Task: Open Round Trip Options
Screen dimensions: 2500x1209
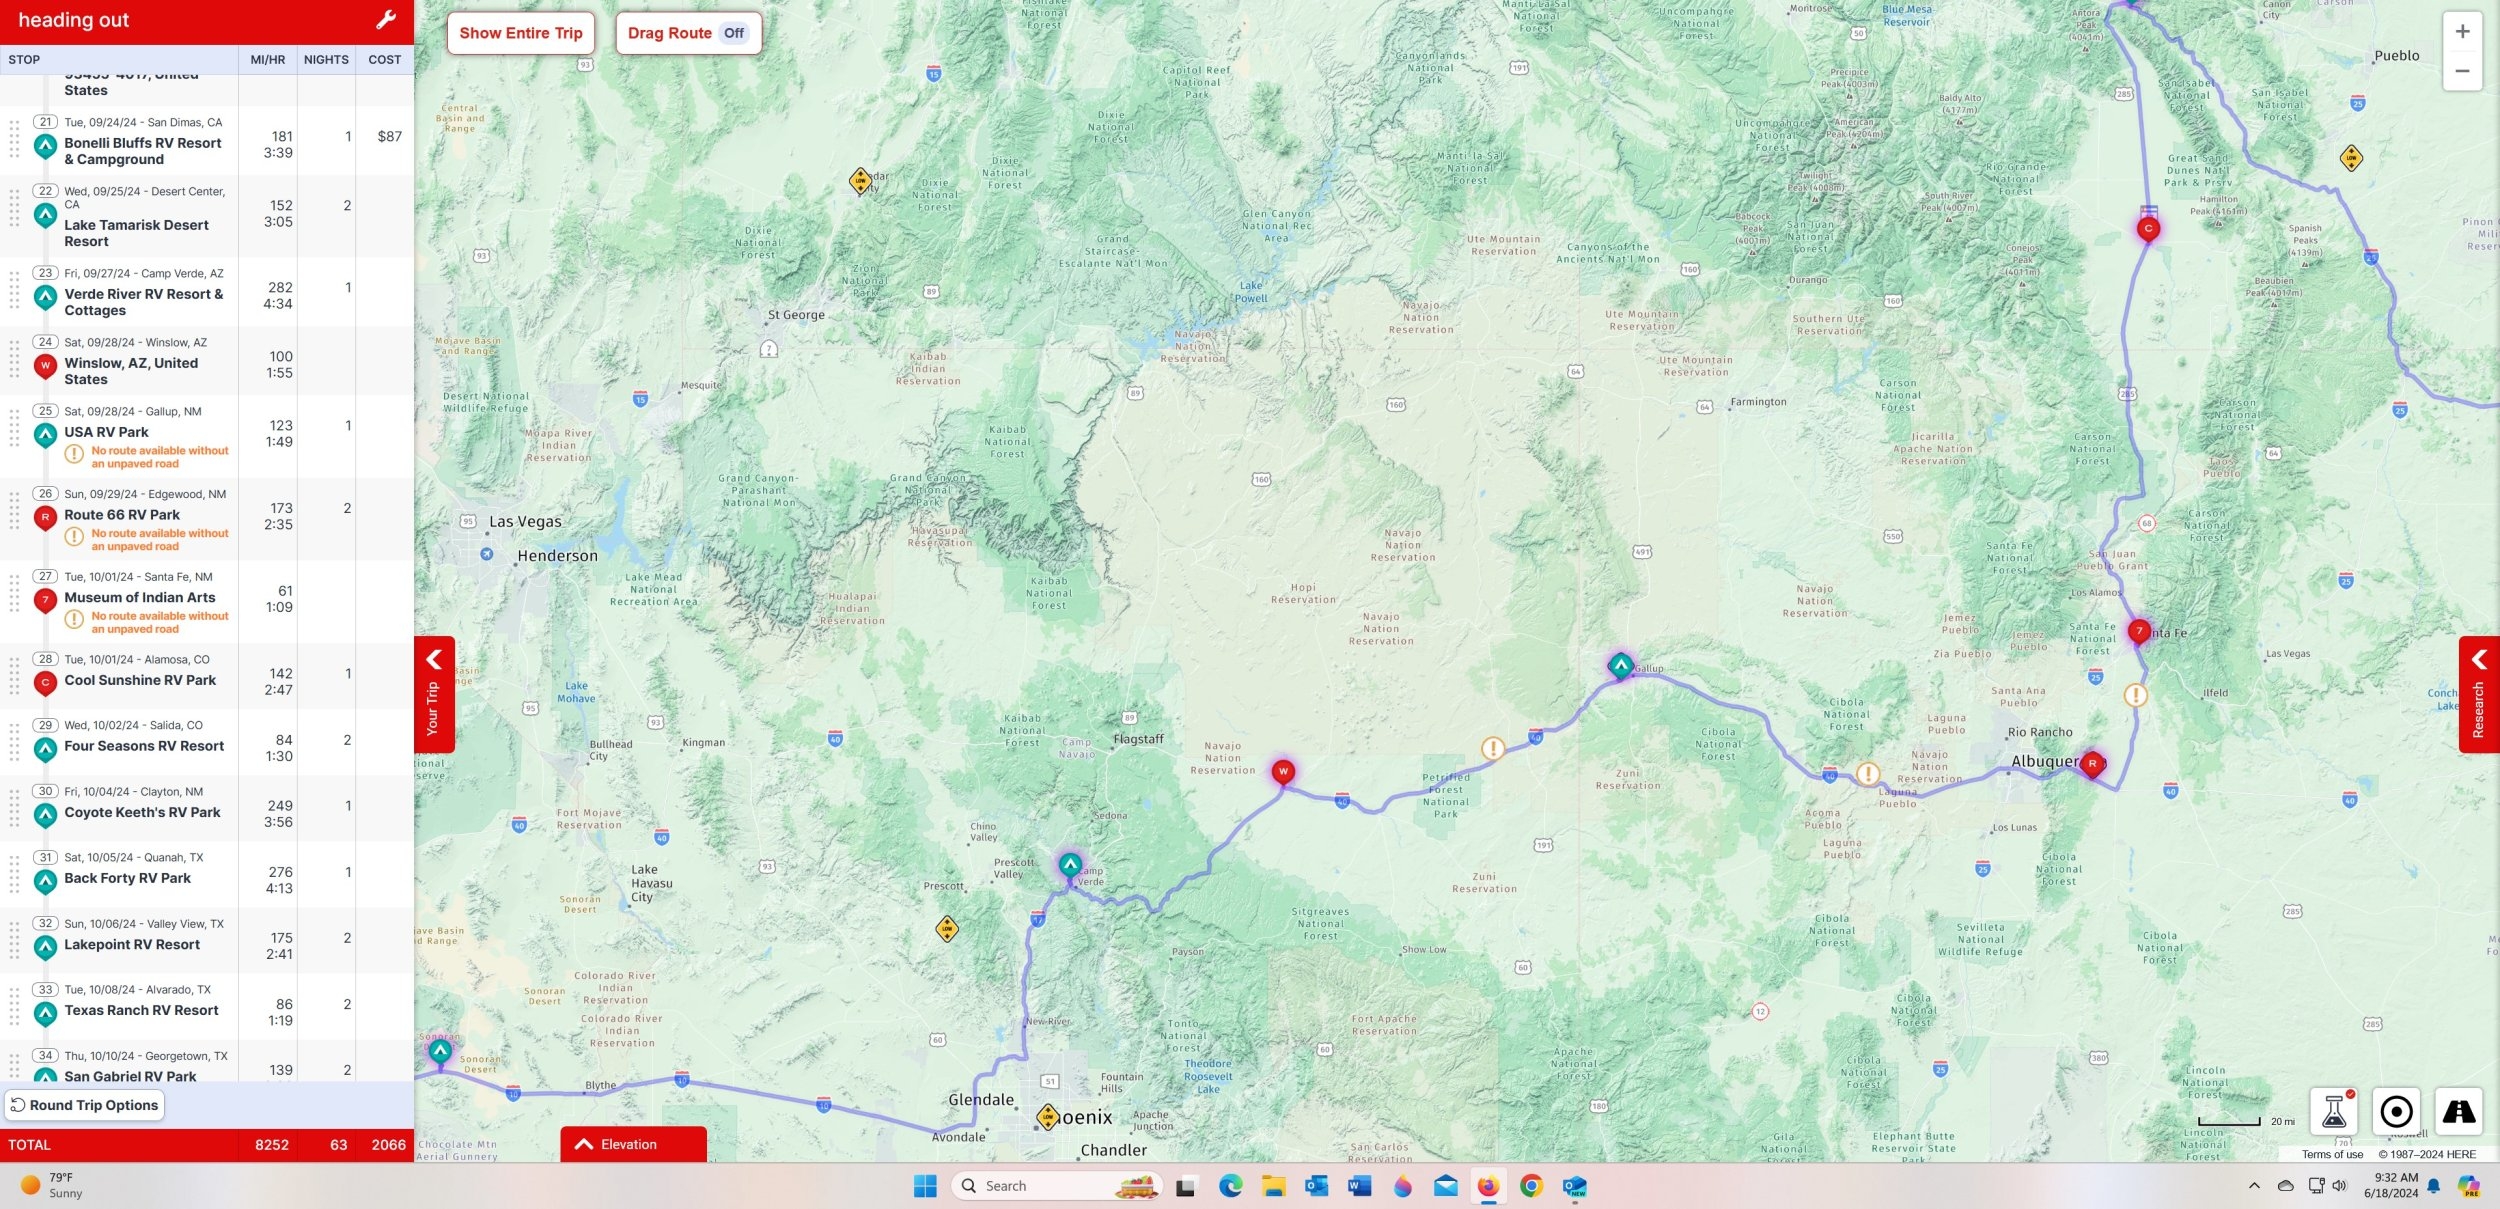Action: [84, 1105]
